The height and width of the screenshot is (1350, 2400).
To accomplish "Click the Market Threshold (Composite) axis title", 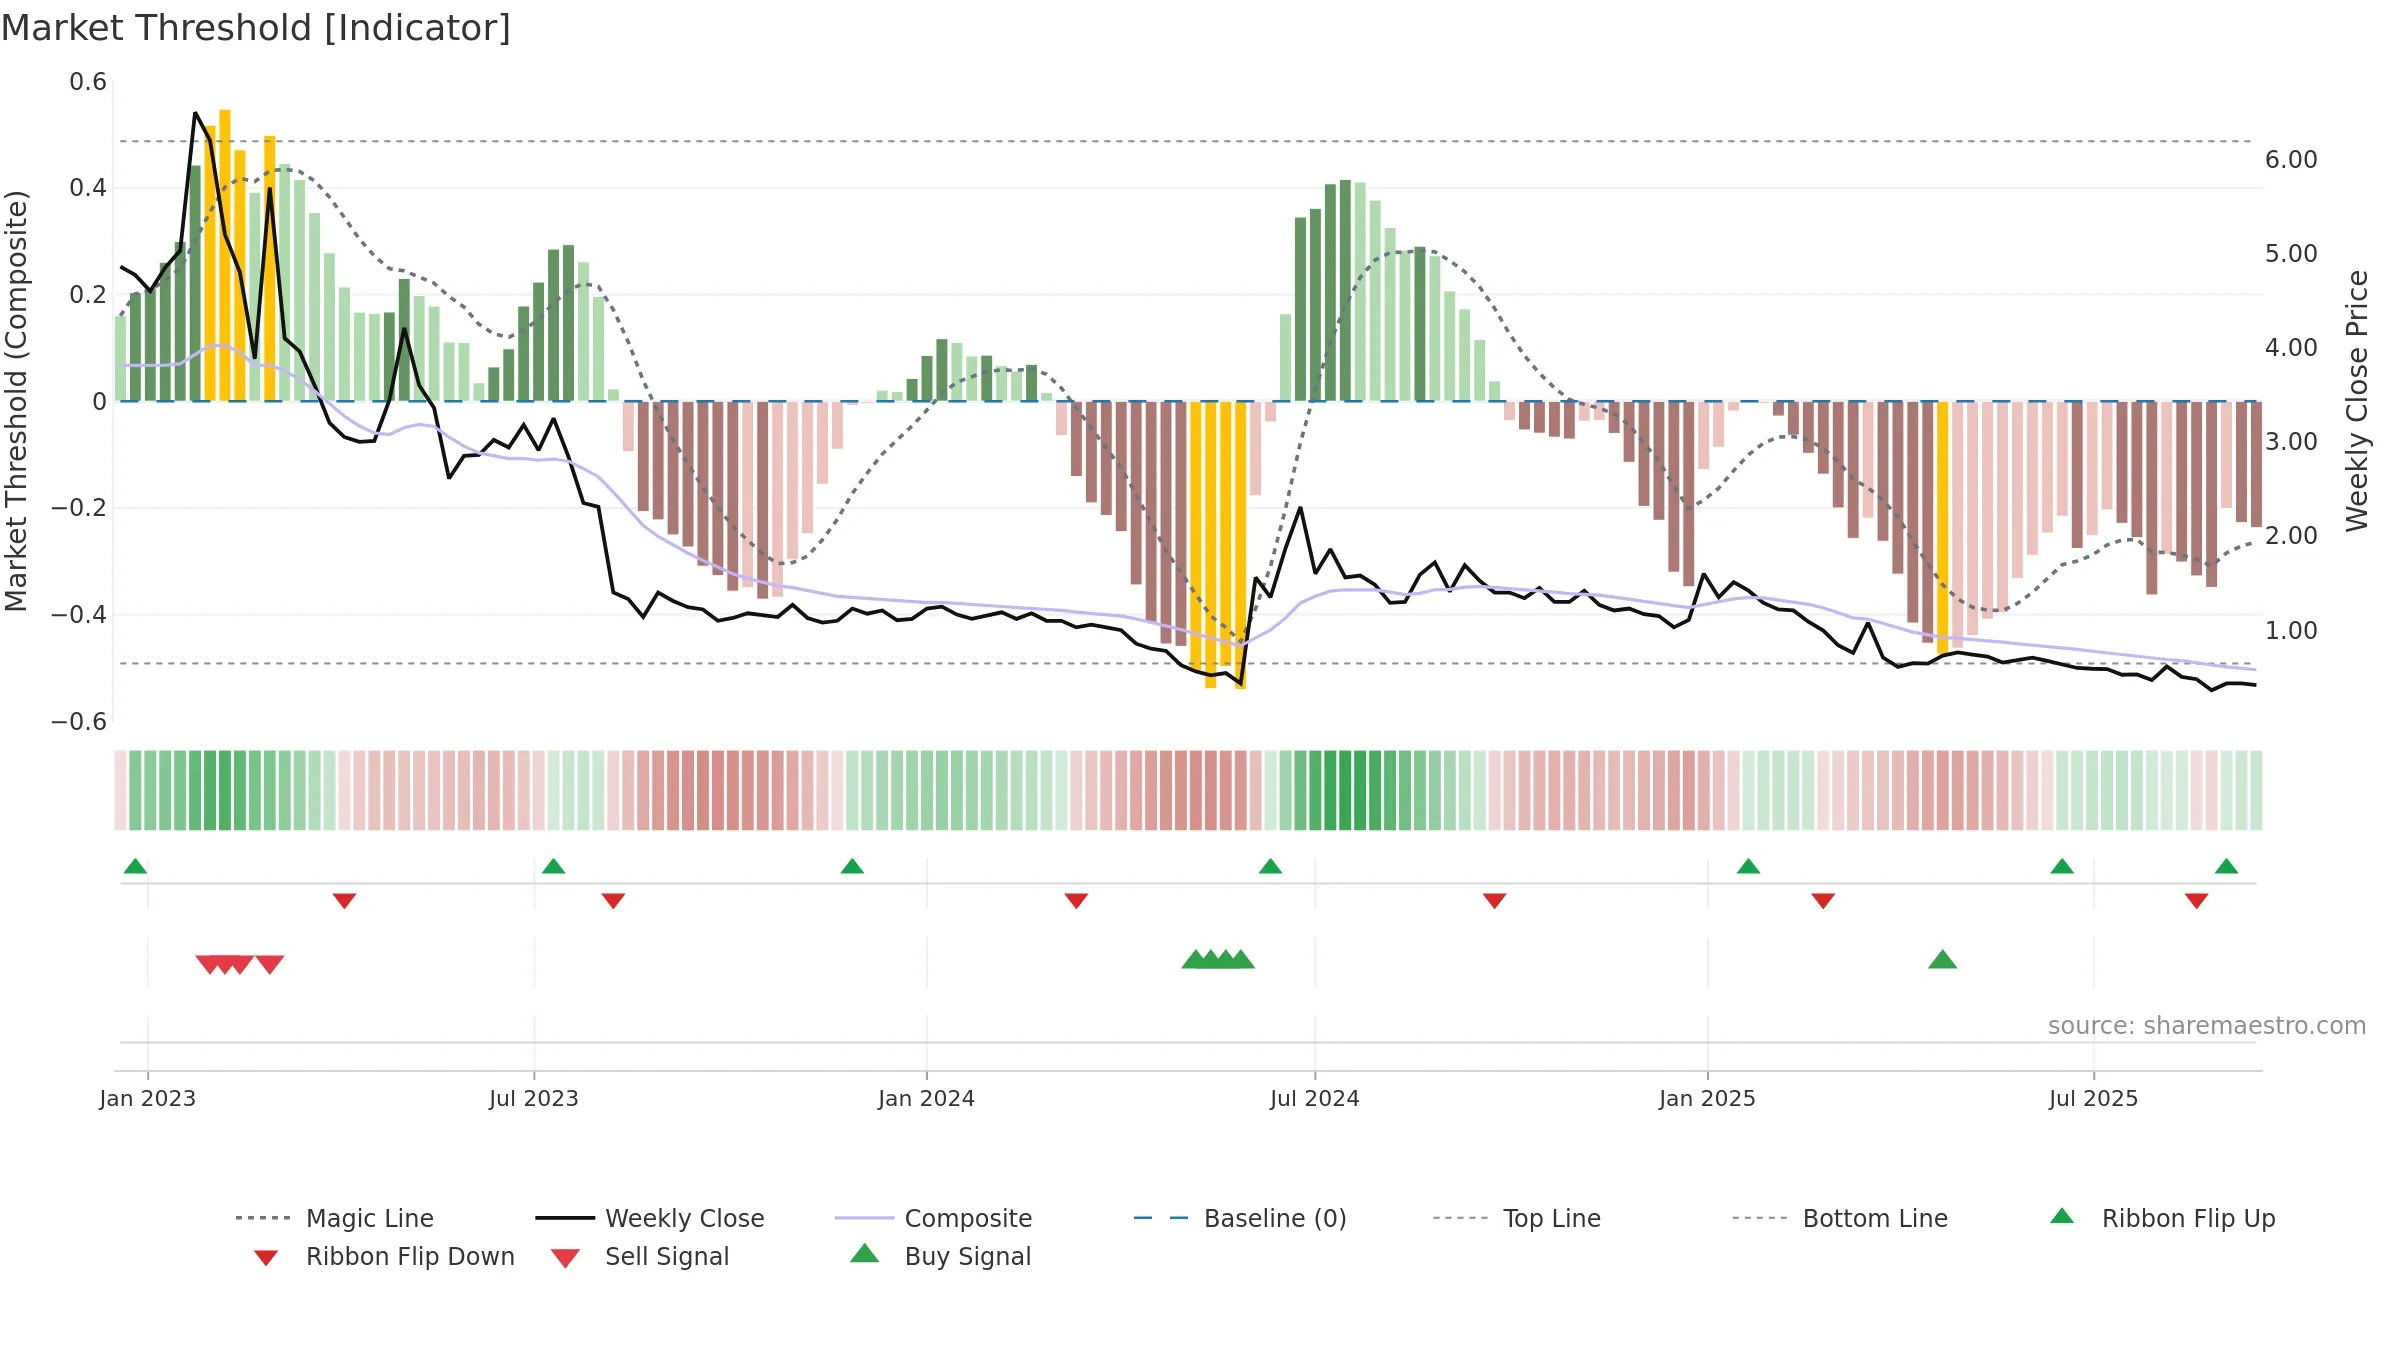I will click(x=16, y=400).
